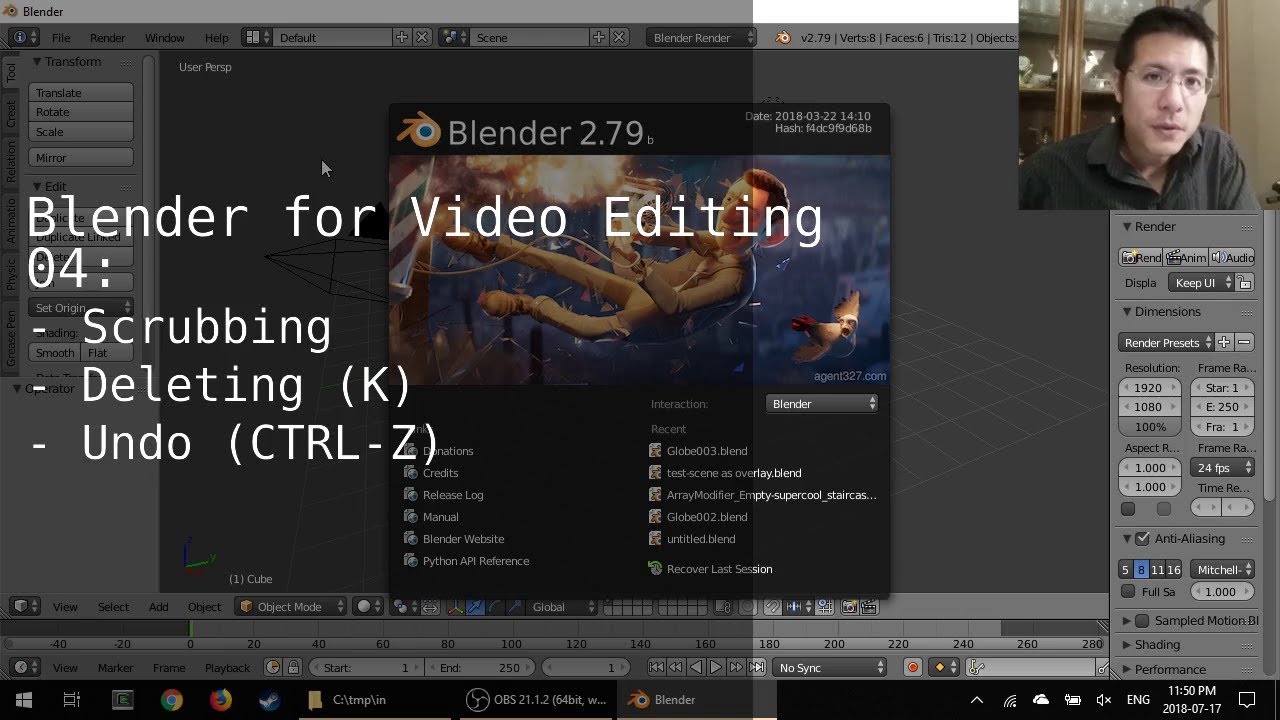The height and width of the screenshot is (720, 1280).
Task: Open the timeline Marker menu
Action: click(115, 667)
